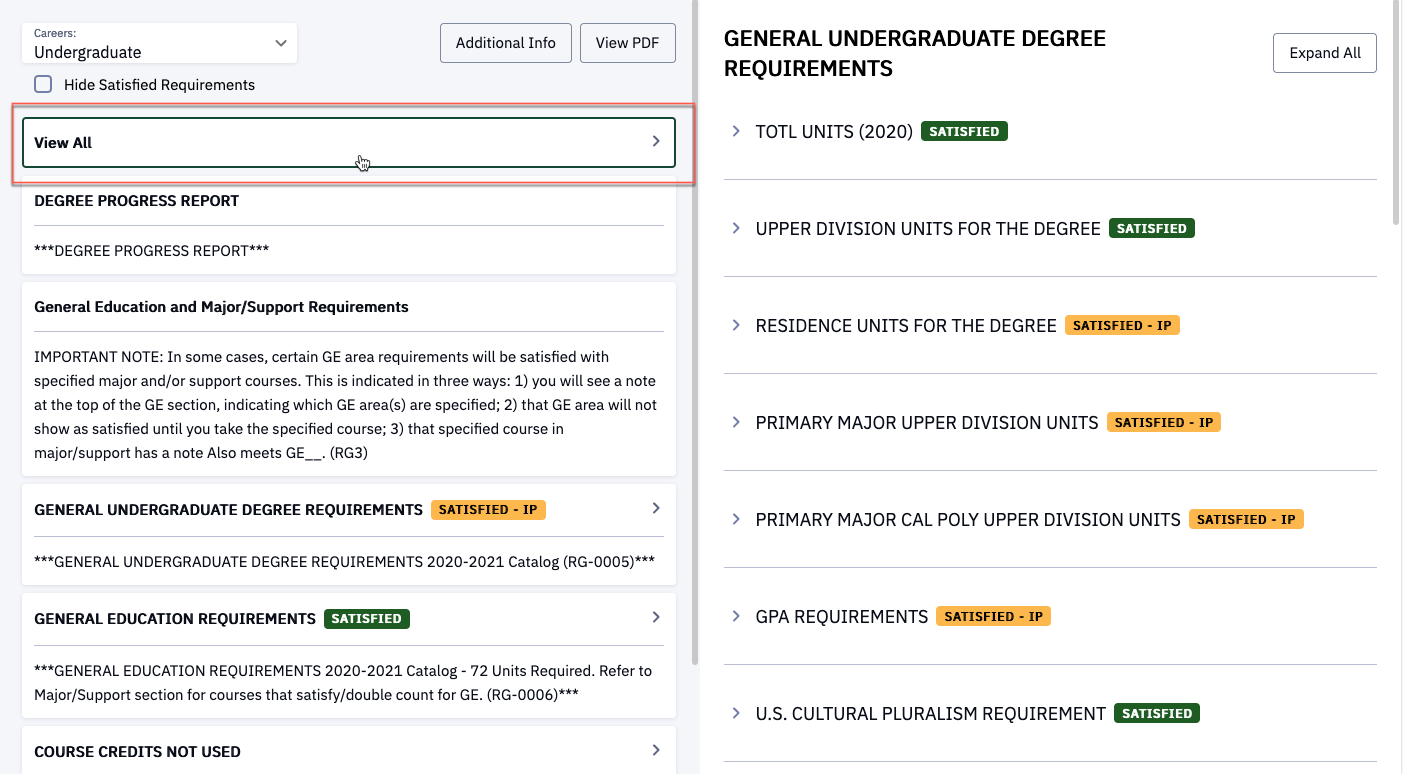Click the View PDF button
Screen dimensions: 1403x774
pos(627,43)
